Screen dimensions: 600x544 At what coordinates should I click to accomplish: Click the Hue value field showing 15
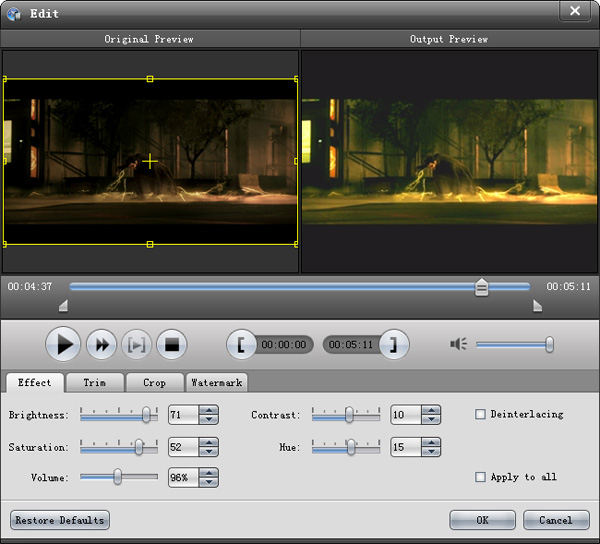click(x=406, y=447)
